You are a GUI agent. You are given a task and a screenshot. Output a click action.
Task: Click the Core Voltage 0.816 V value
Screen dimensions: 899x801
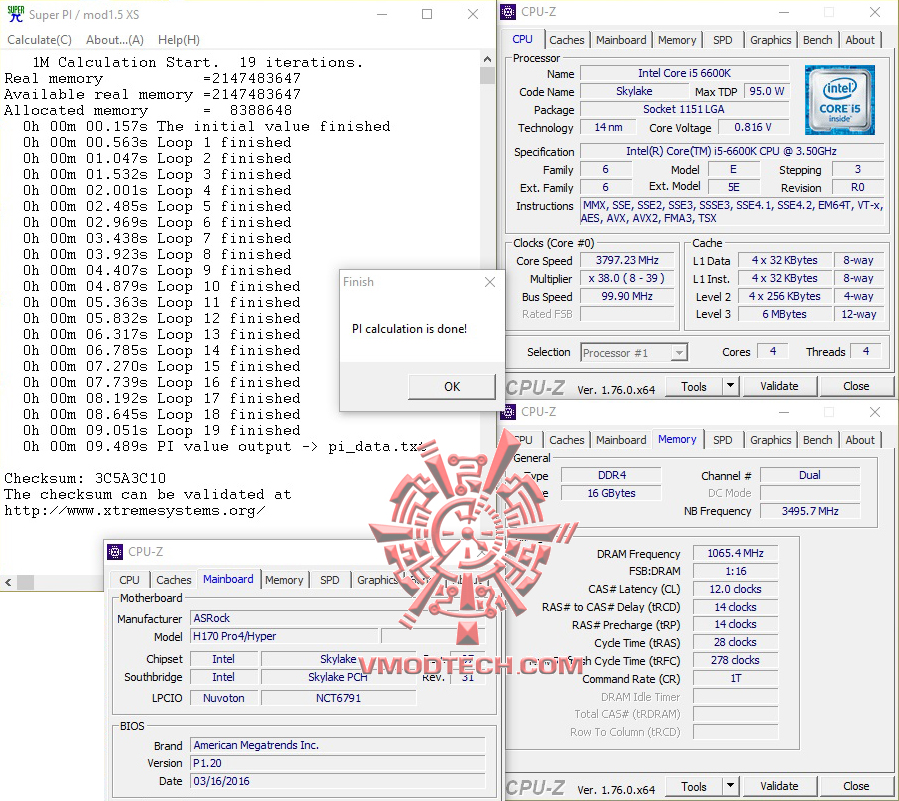pos(753,127)
